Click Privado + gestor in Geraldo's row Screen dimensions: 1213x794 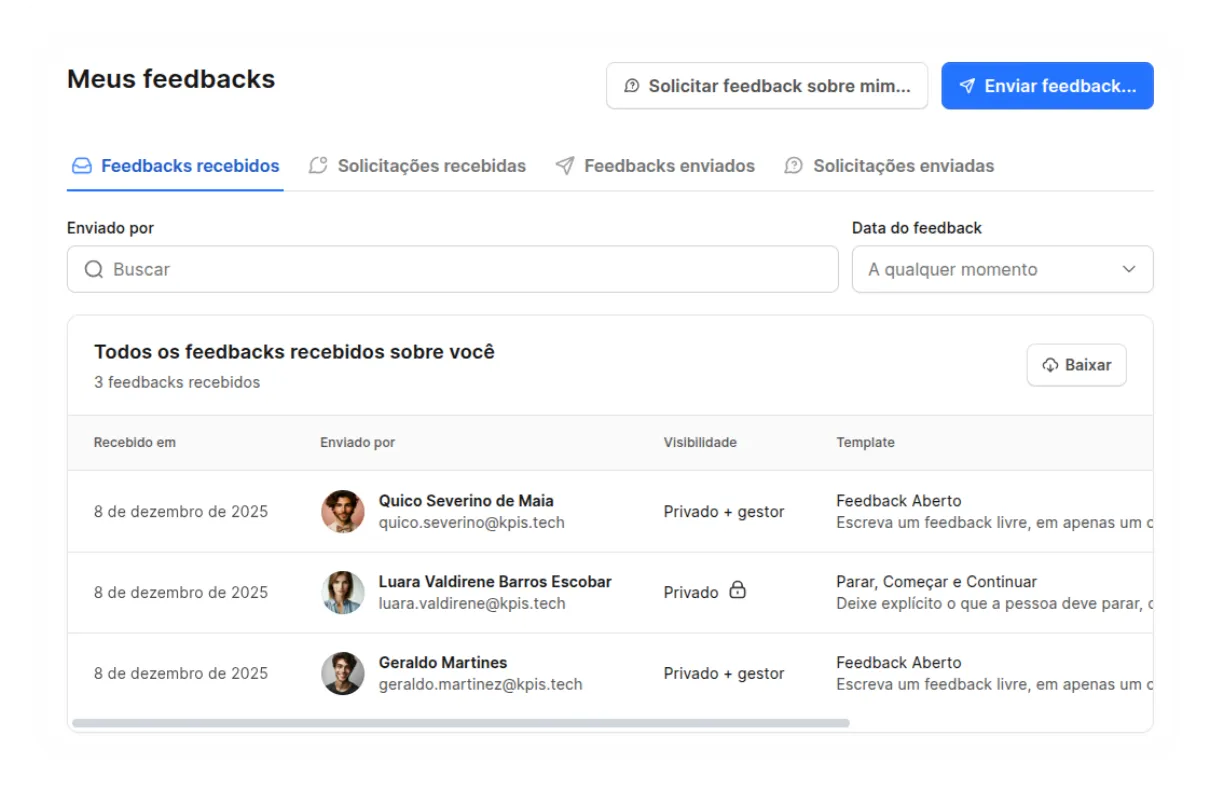pyautogui.click(x=724, y=673)
